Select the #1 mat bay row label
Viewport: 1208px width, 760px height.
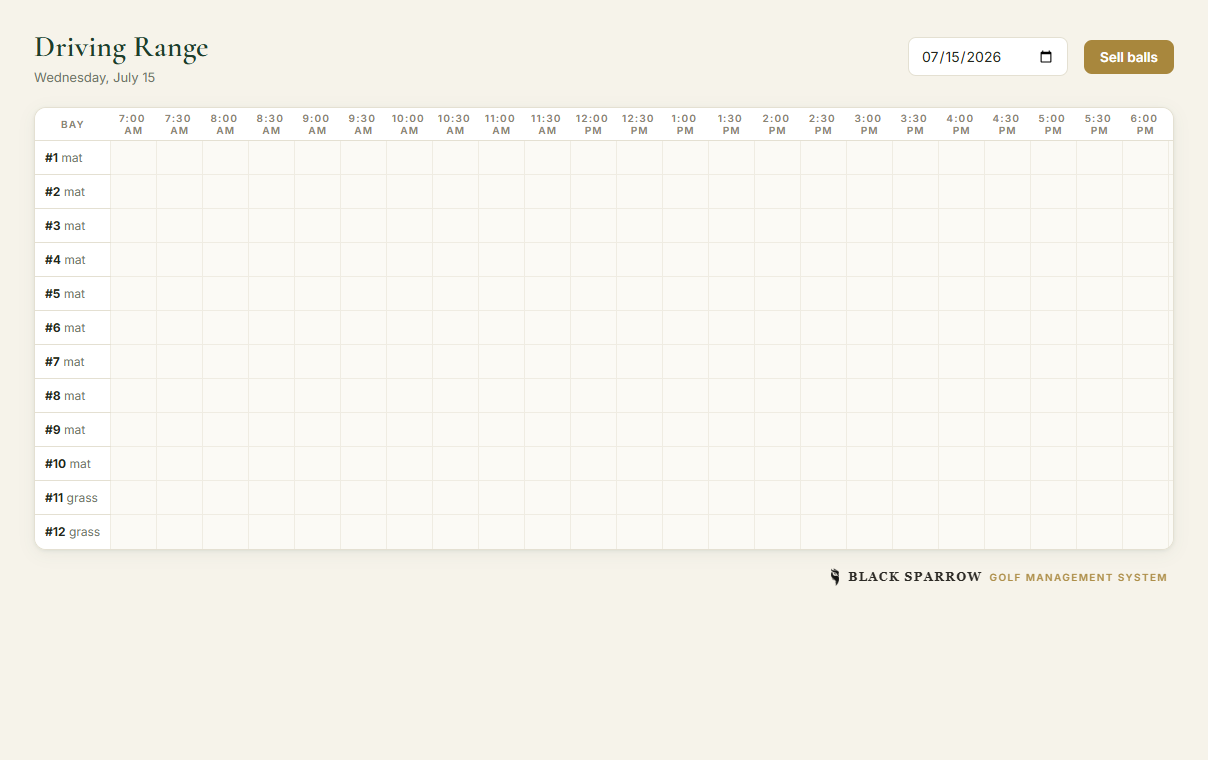[73, 158]
